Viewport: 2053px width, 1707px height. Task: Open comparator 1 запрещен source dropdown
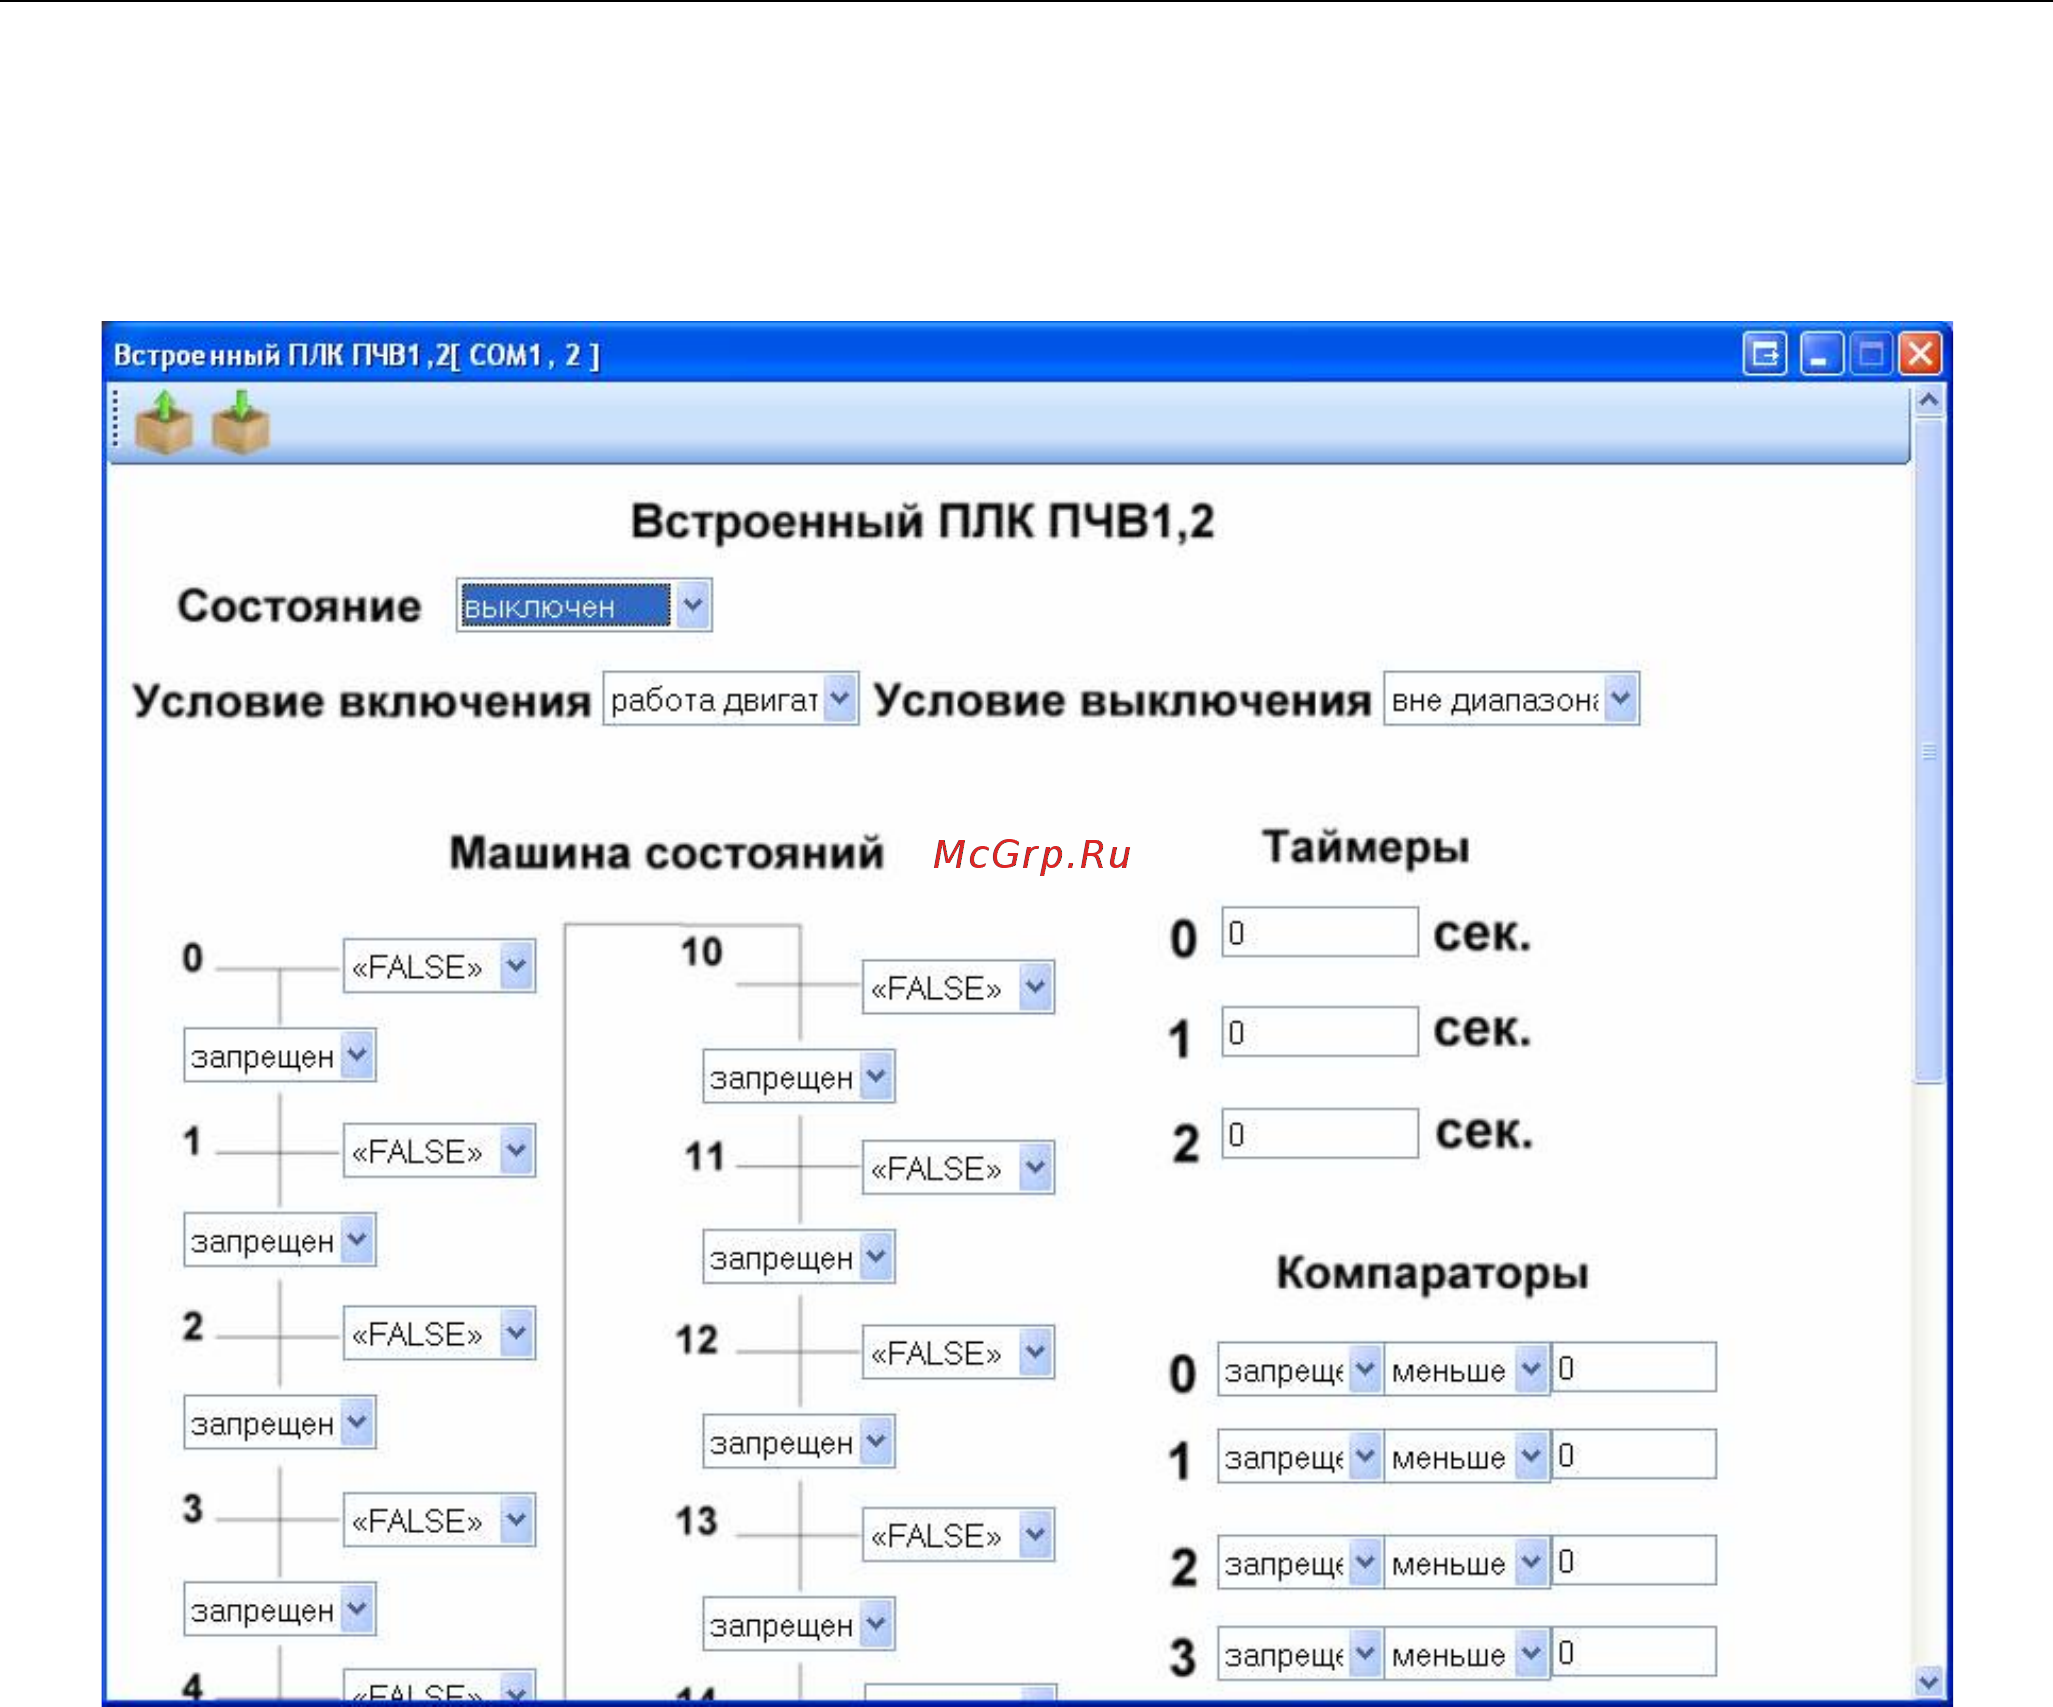point(1300,1457)
